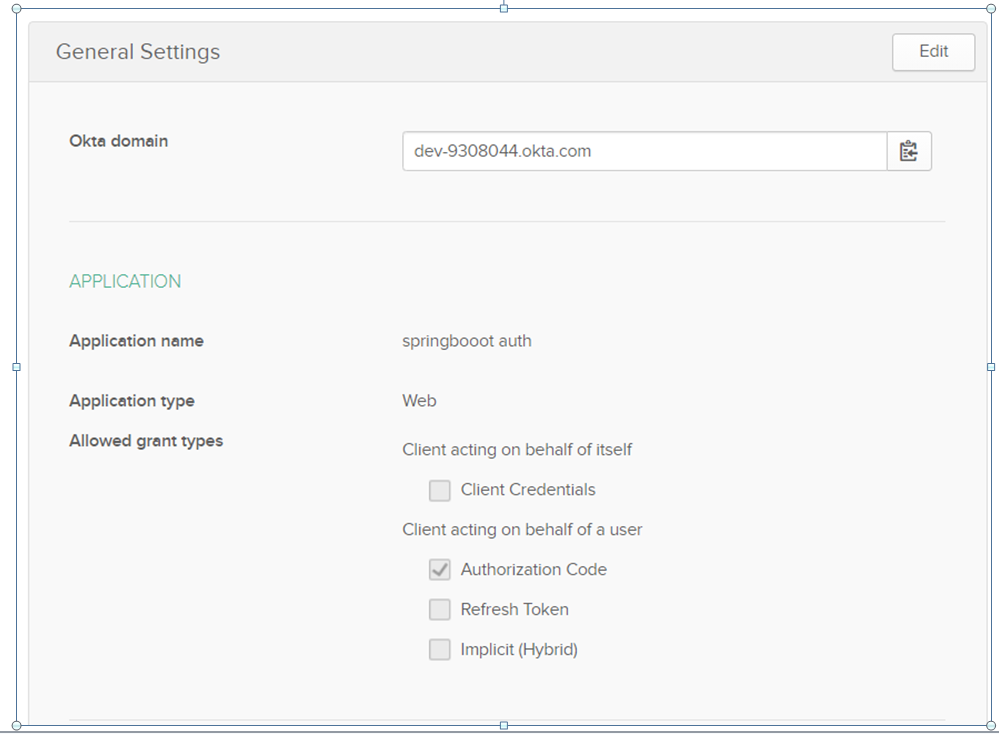Click the left-middle selection handle
The width and height of the screenshot is (999, 734).
(15, 366)
